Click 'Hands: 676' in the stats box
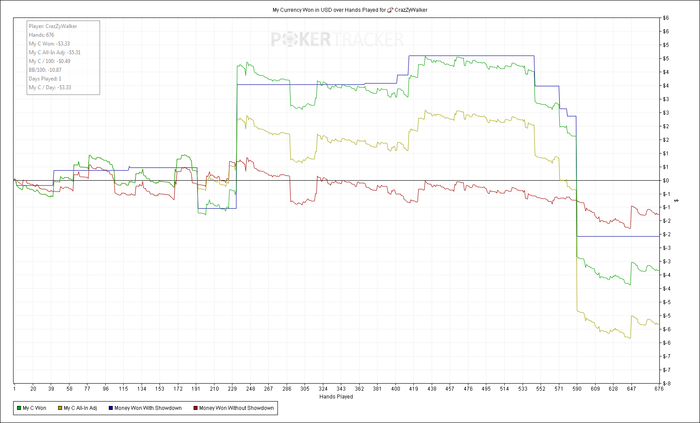The image size is (700, 423). 41,35
